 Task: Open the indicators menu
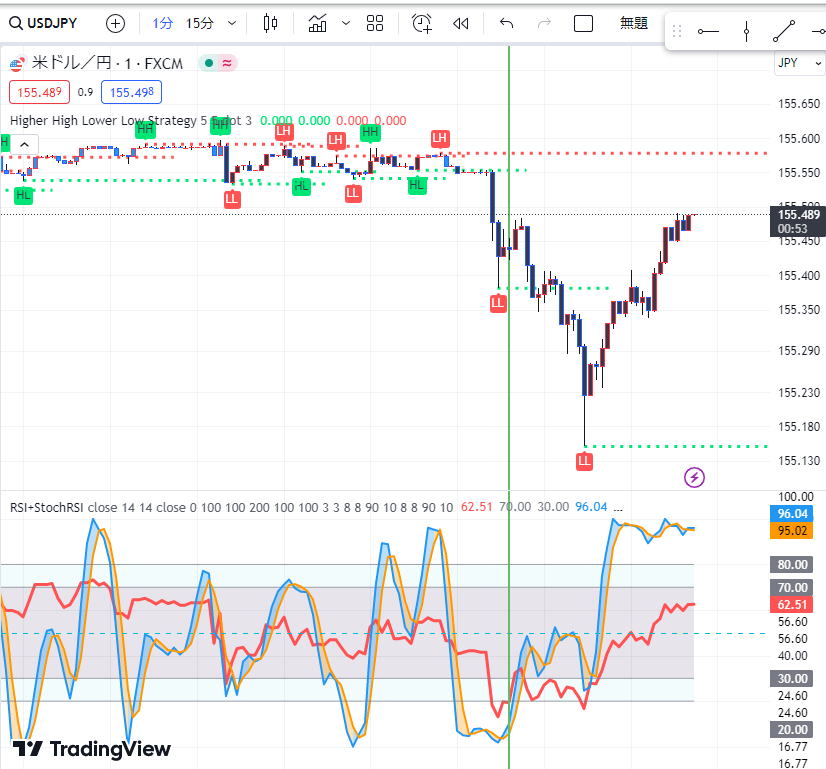[318, 23]
